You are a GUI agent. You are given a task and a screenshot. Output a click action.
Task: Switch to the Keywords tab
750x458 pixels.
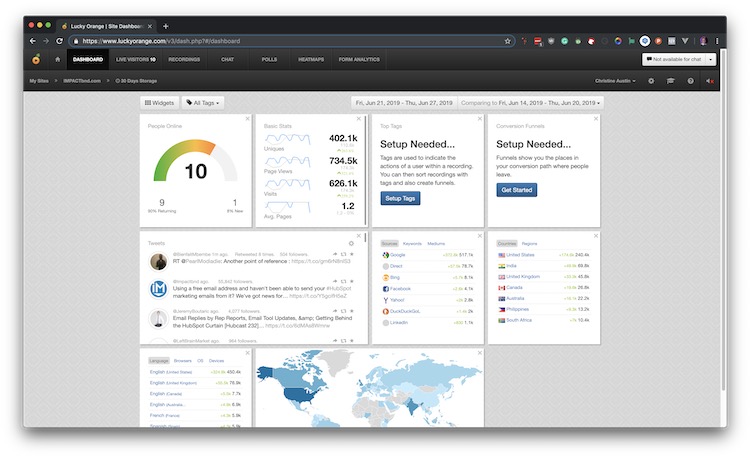pyautogui.click(x=412, y=244)
